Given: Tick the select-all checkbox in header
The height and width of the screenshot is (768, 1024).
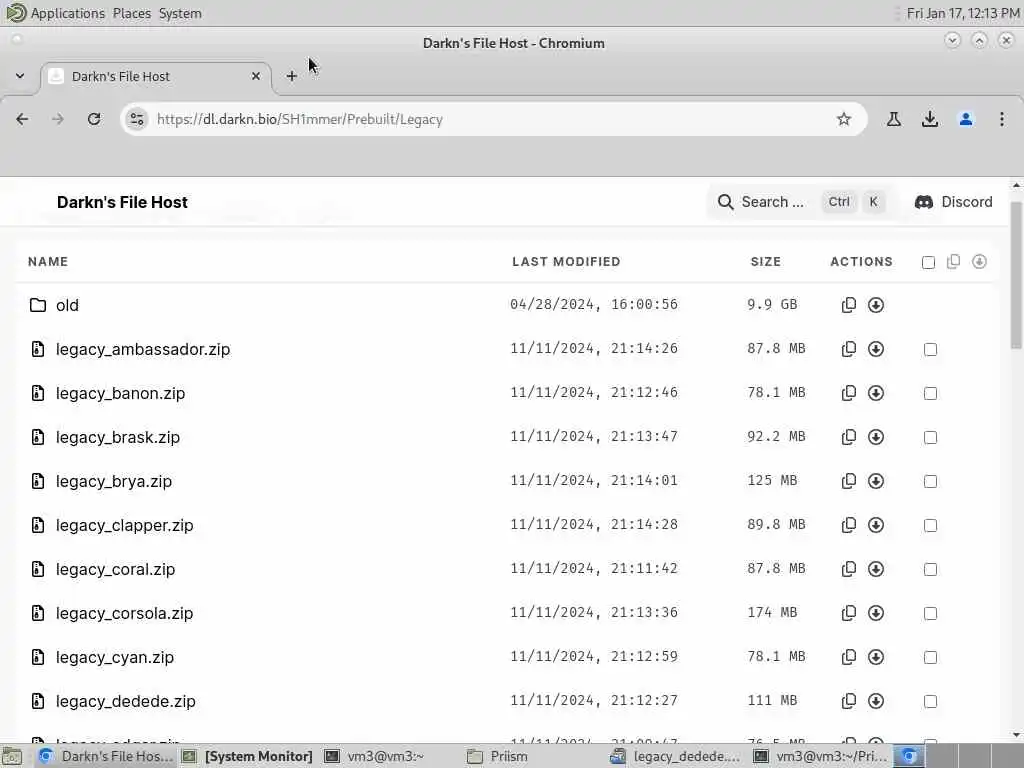Looking at the screenshot, I should (928, 263).
